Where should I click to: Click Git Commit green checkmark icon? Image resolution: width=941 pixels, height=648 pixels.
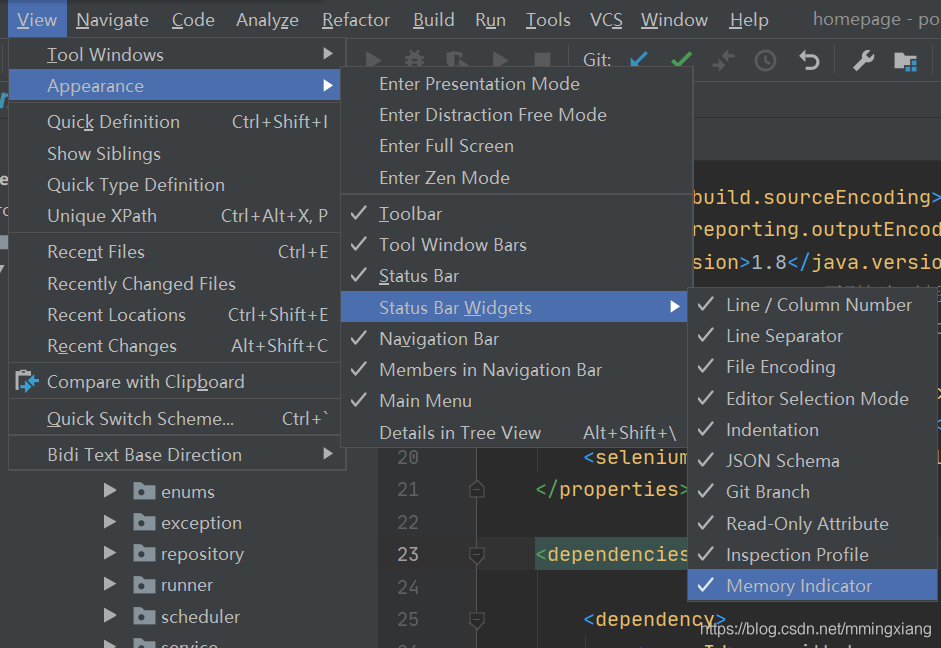(681, 59)
